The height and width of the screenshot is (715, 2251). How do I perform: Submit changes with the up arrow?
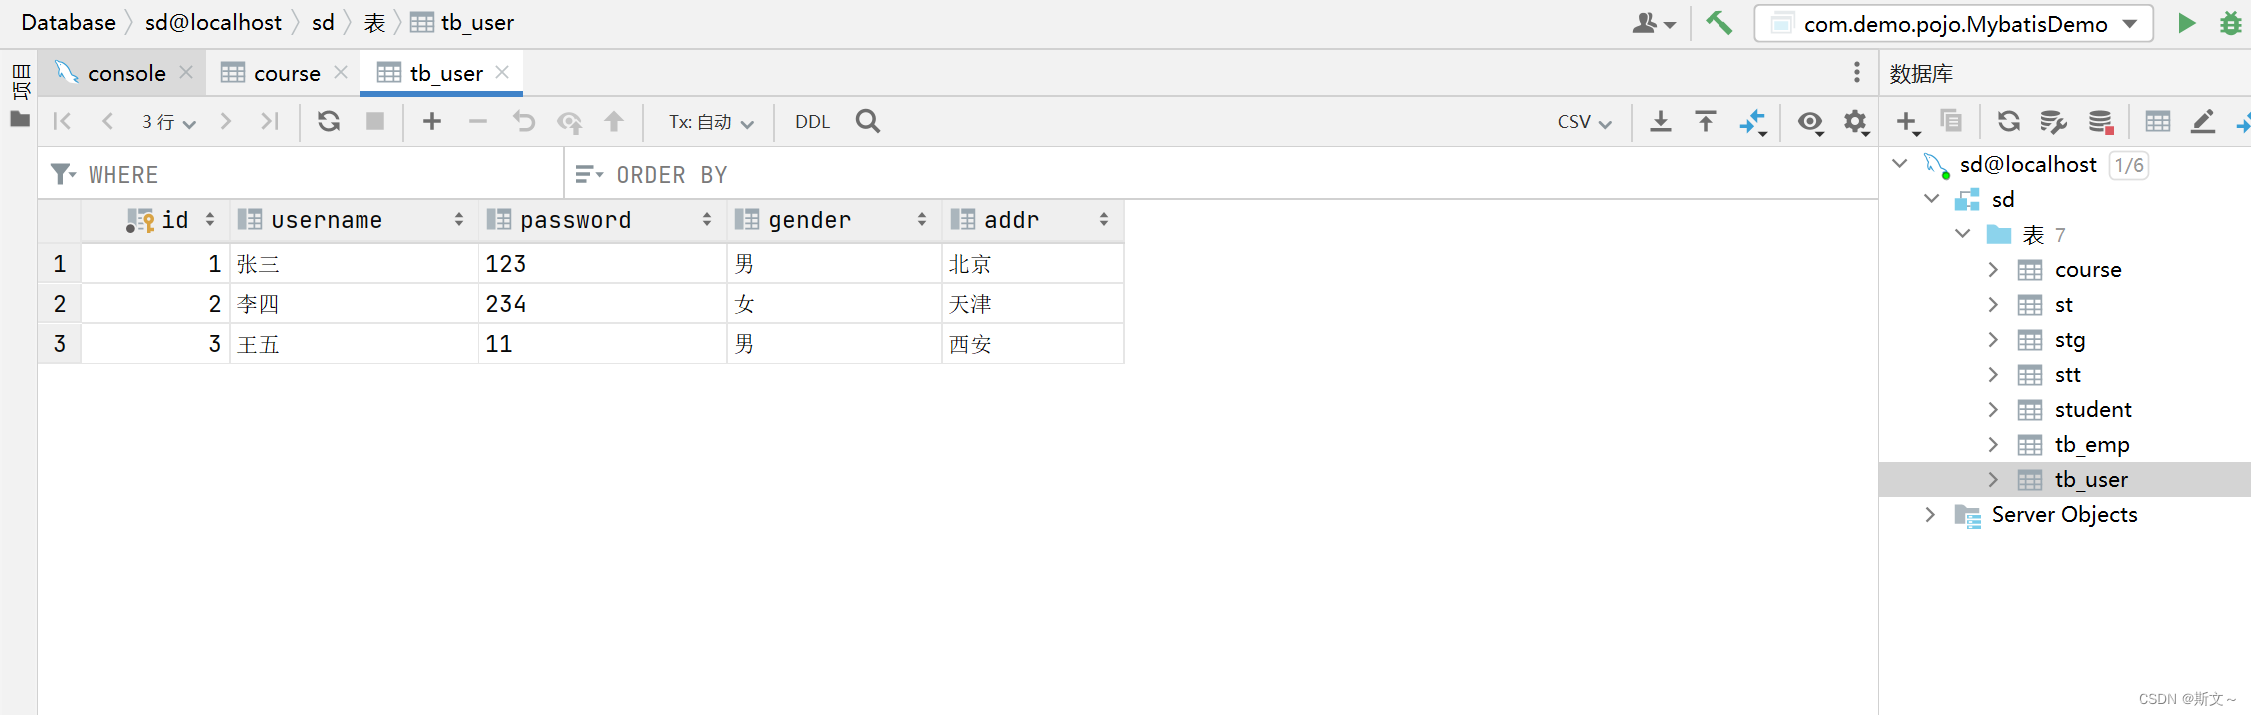coord(614,121)
